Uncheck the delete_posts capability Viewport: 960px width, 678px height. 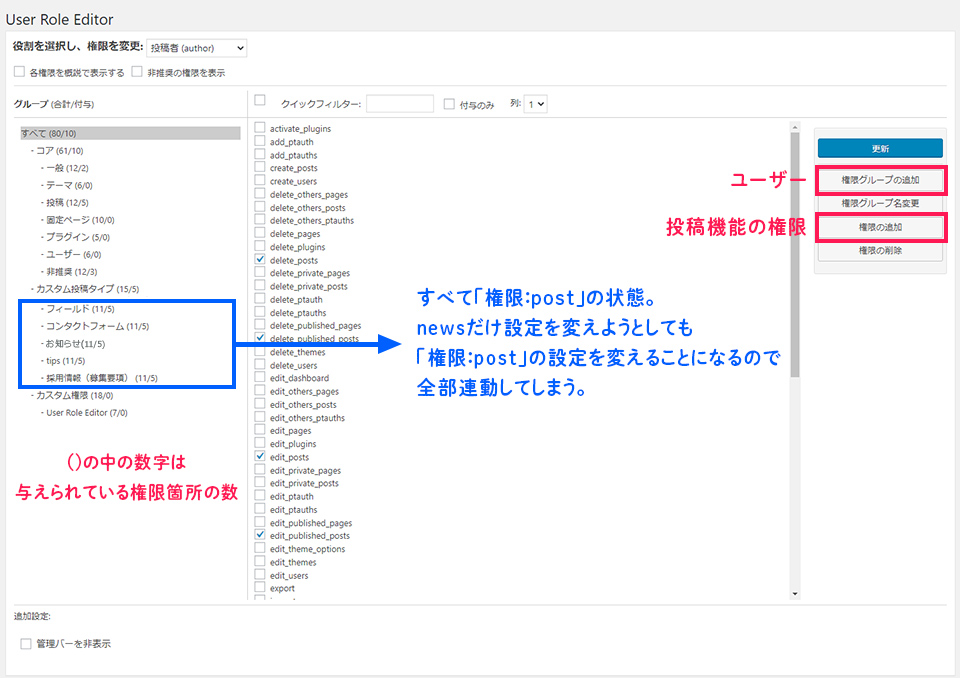pyautogui.click(x=260, y=260)
